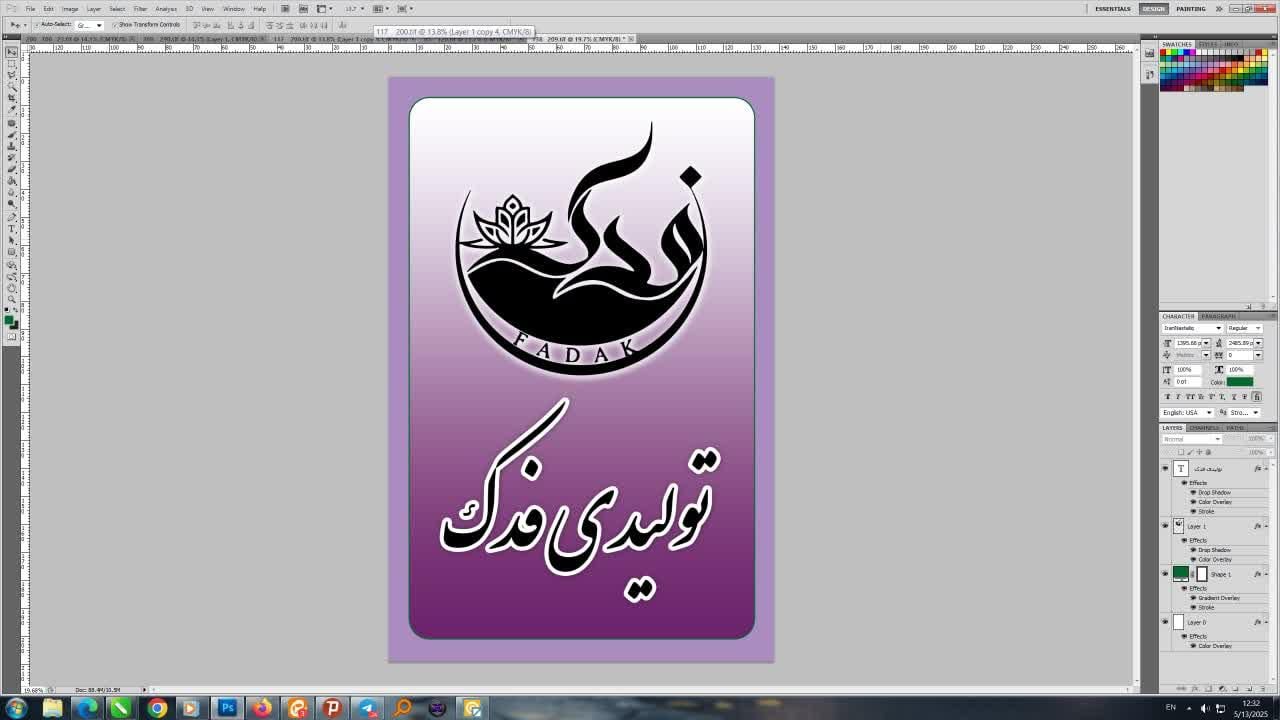Toggle Show Transform Controls checkbox
The image size is (1280, 720).
click(115, 25)
